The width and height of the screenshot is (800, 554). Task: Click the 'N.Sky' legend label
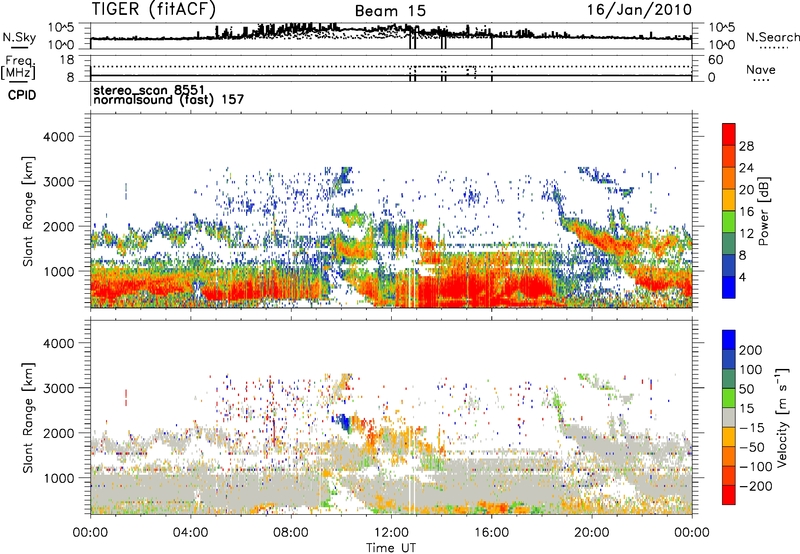(x=19, y=37)
